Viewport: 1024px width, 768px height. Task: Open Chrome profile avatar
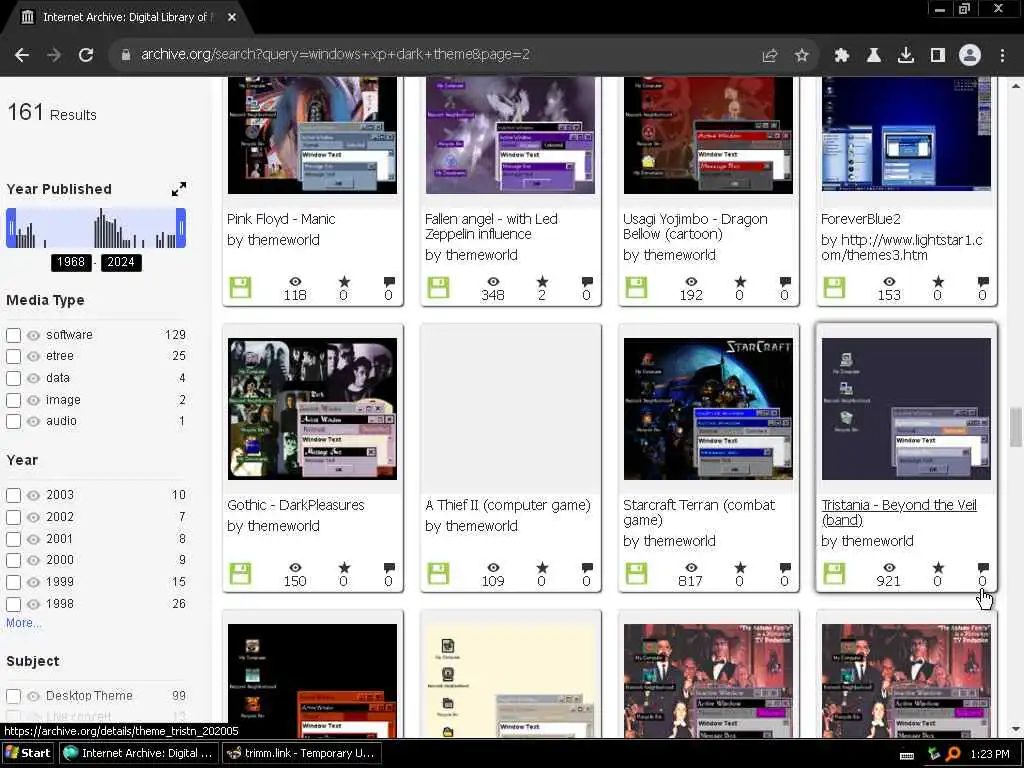click(970, 56)
